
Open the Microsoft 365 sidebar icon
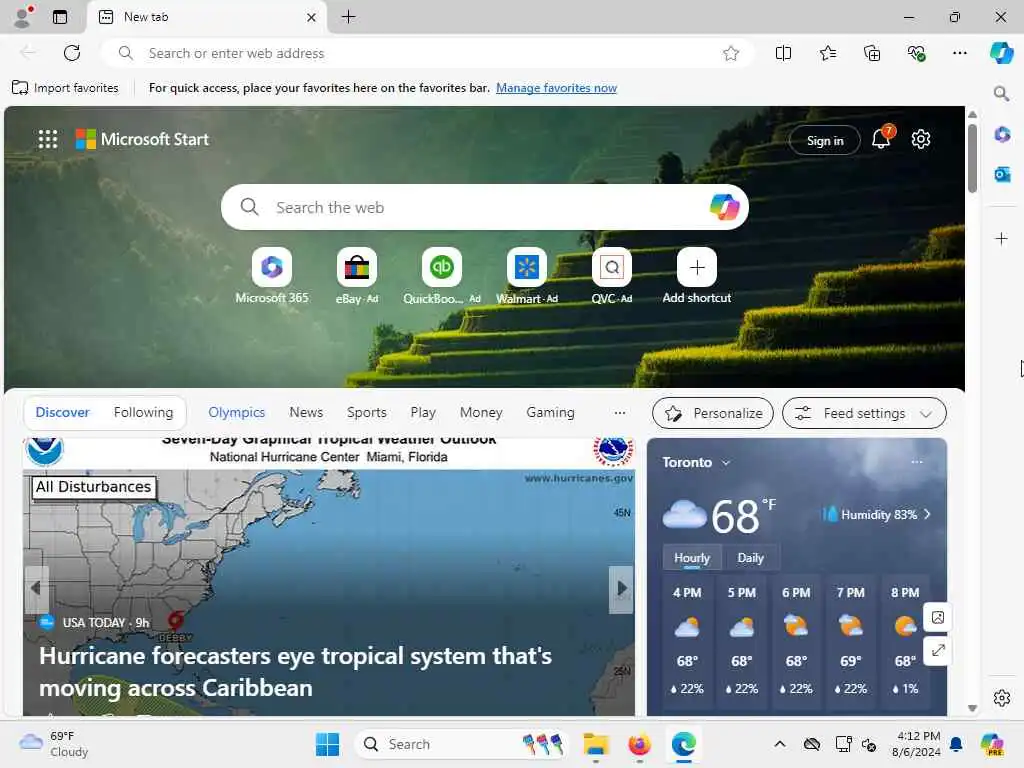(x=1002, y=135)
